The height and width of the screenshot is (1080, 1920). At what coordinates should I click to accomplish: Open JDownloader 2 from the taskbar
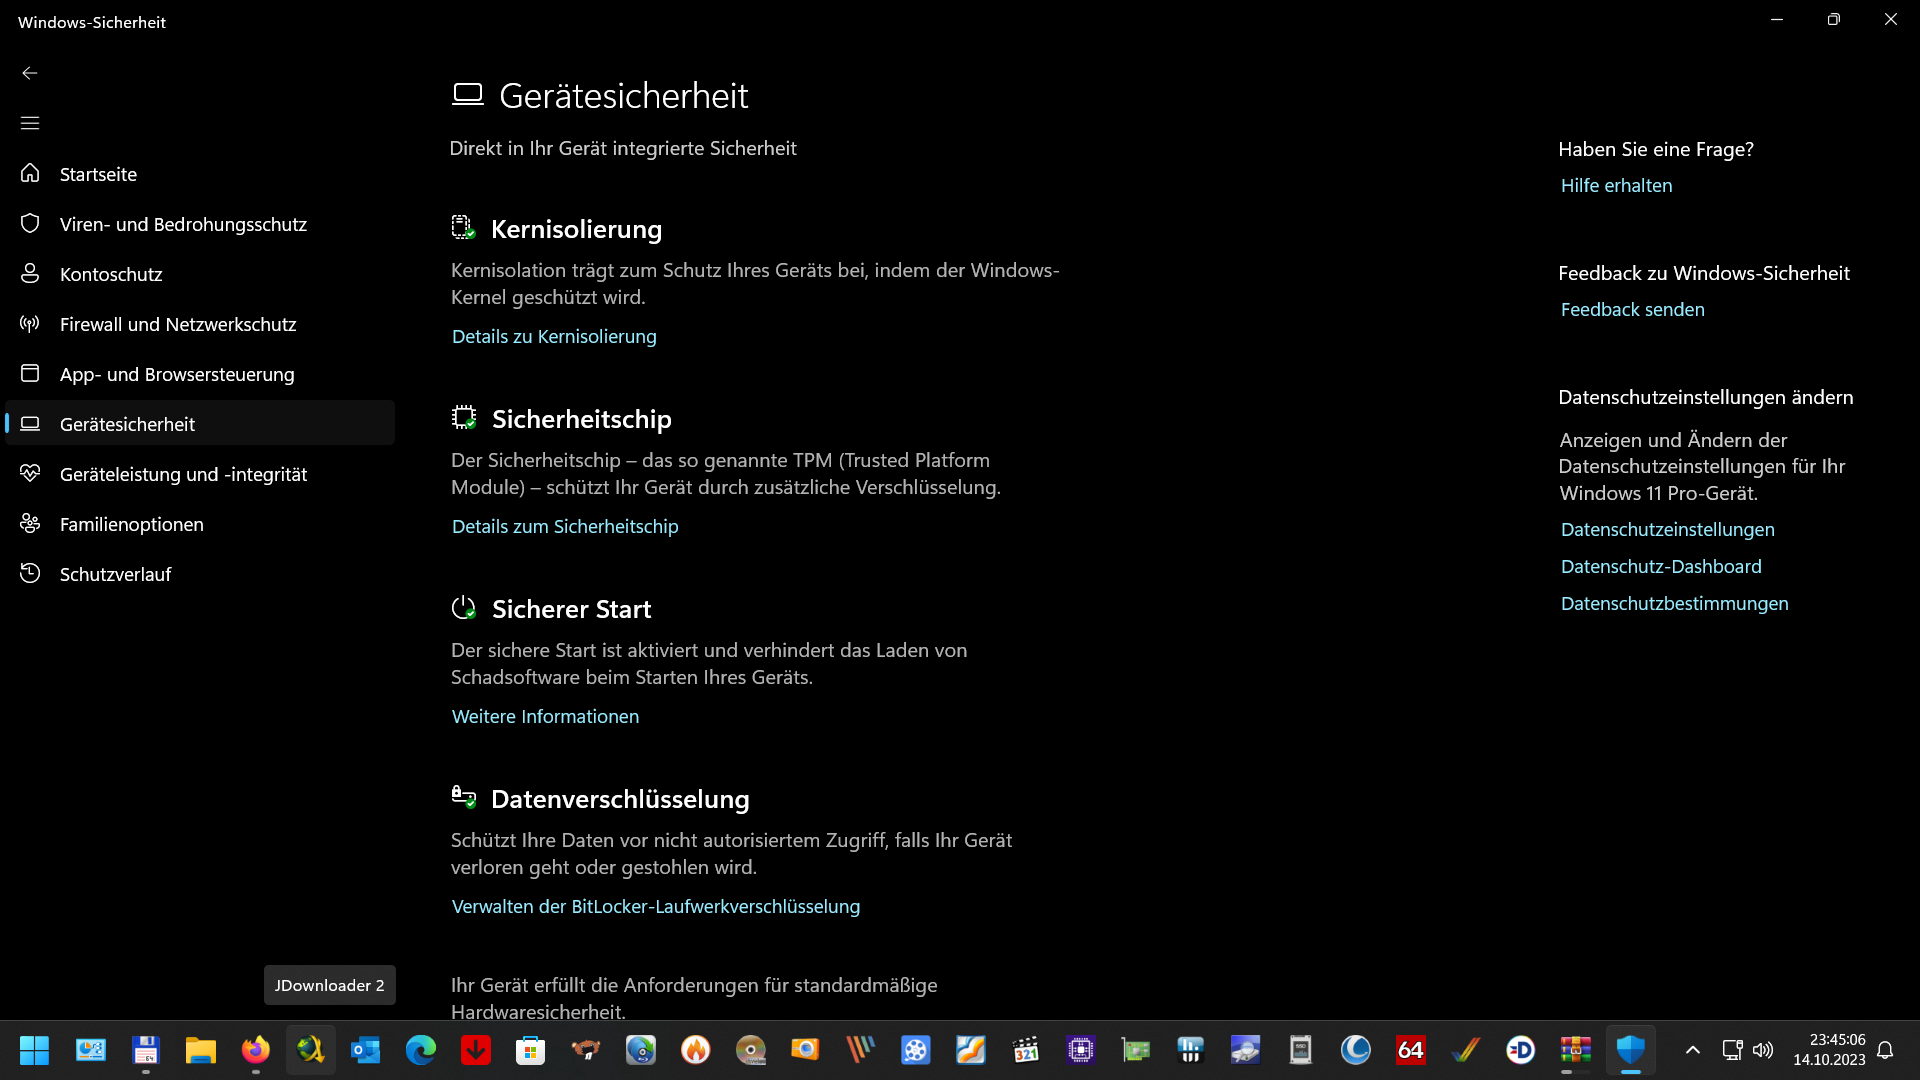[310, 1051]
